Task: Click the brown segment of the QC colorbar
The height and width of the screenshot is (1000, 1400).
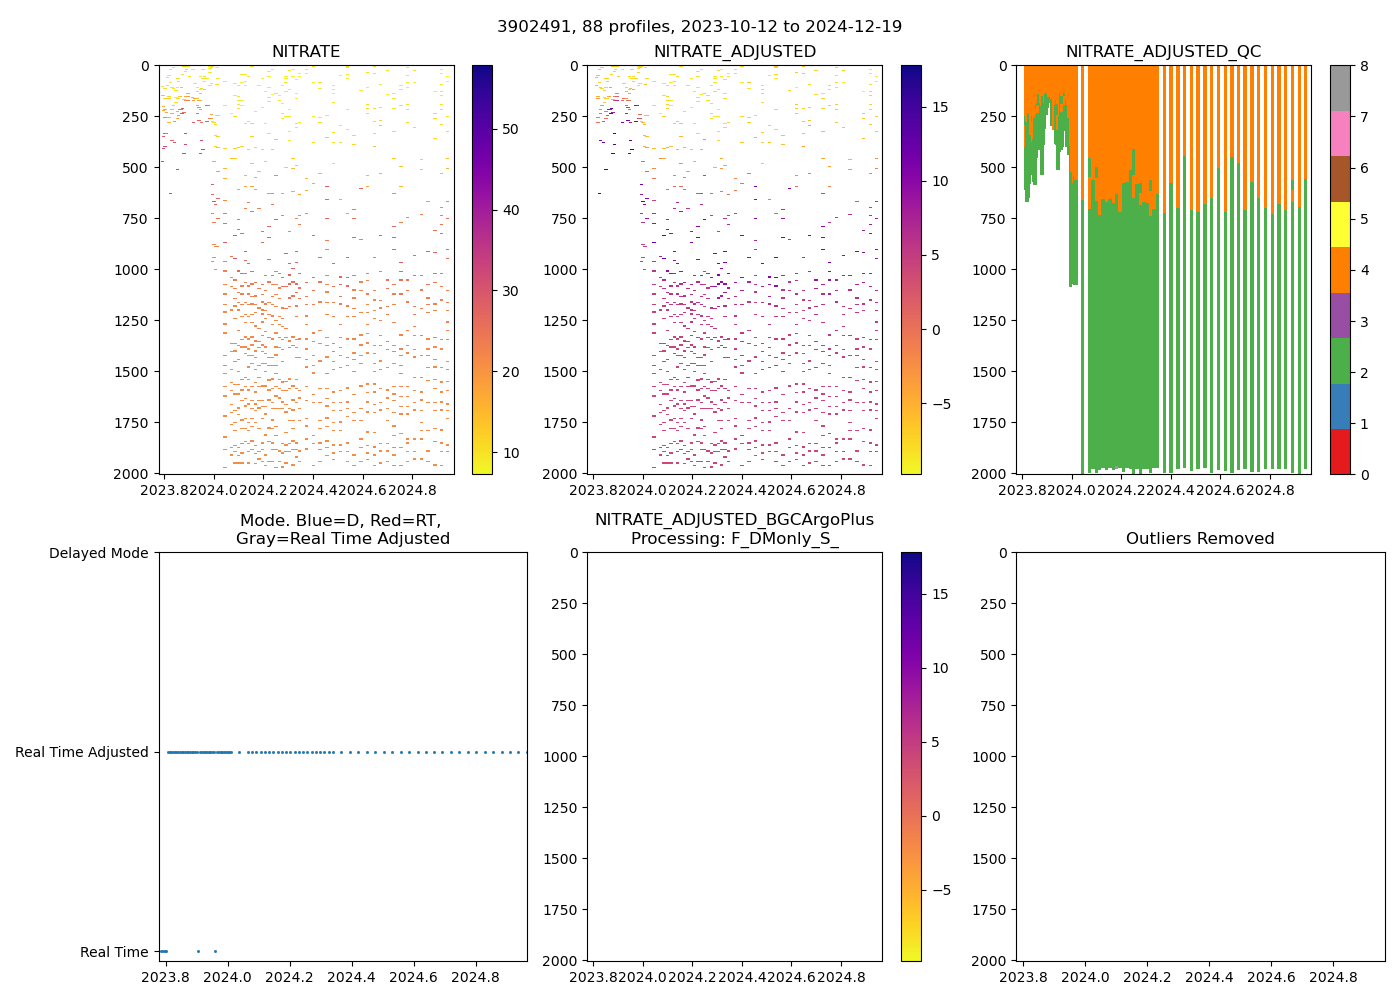Action: pyautogui.click(x=1340, y=179)
